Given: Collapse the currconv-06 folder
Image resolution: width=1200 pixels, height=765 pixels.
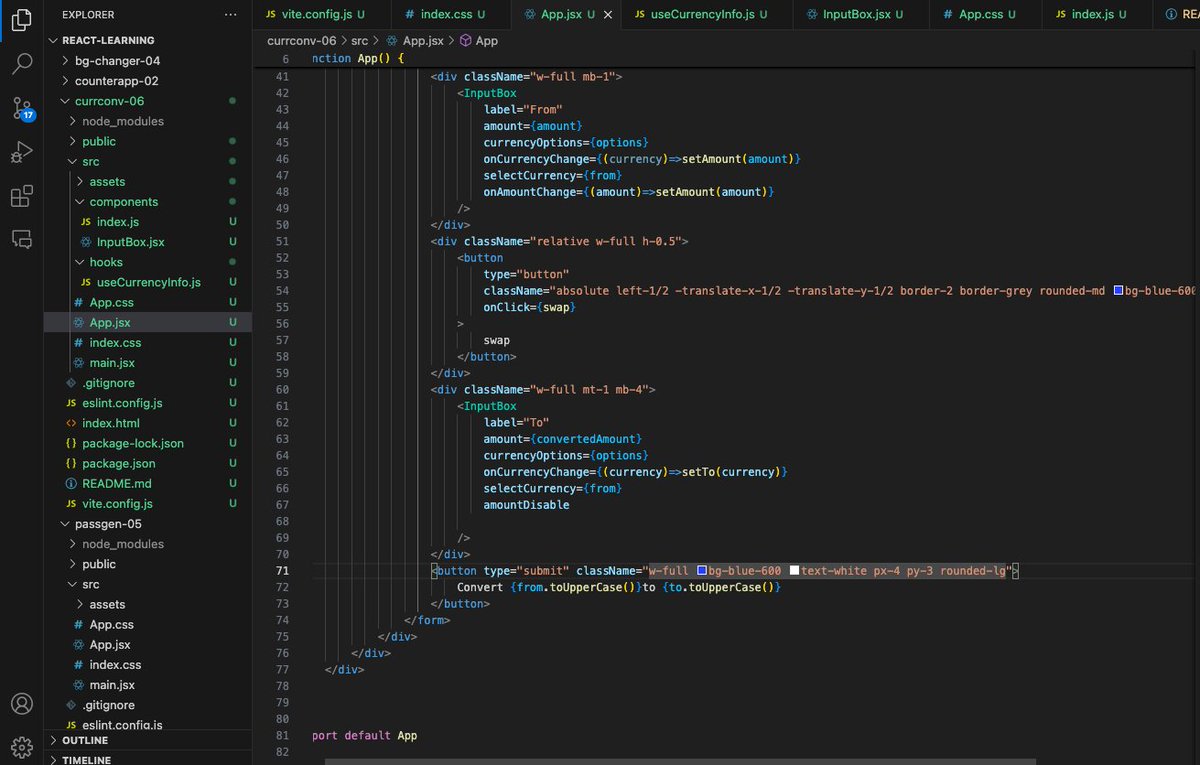Looking at the screenshot, I should 147,101.
